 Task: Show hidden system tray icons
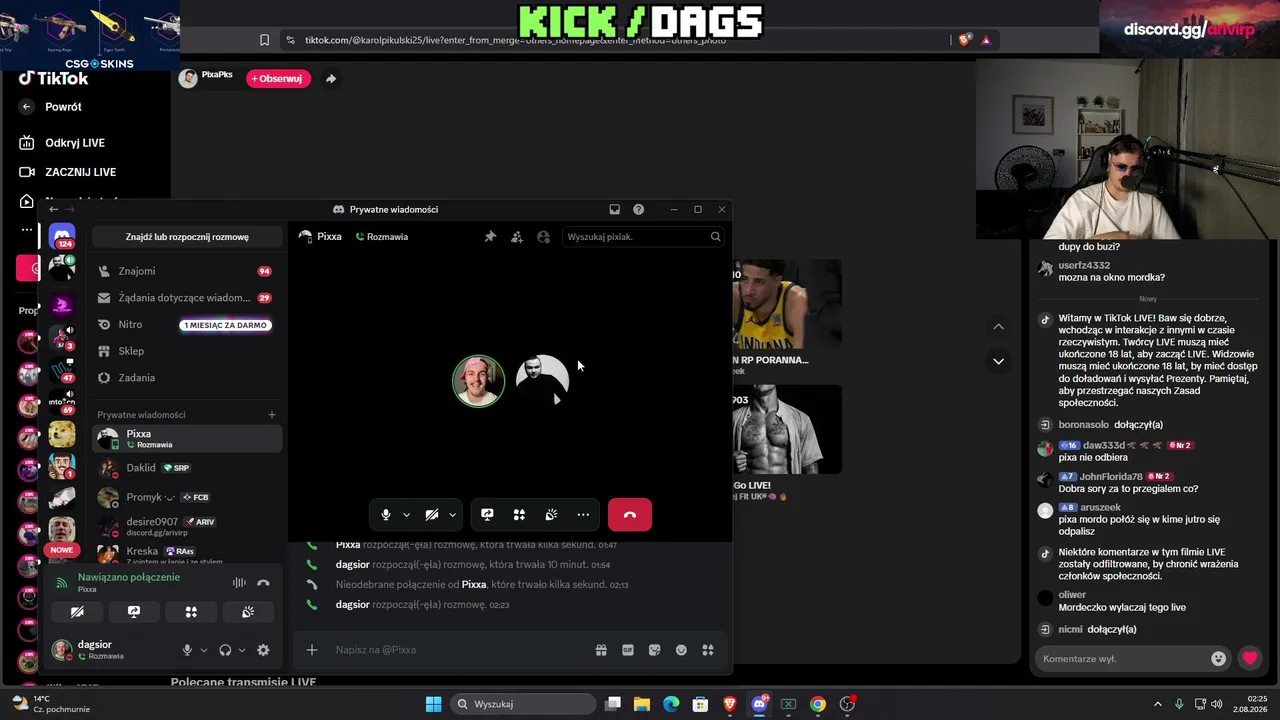(x=1158, y=704)
